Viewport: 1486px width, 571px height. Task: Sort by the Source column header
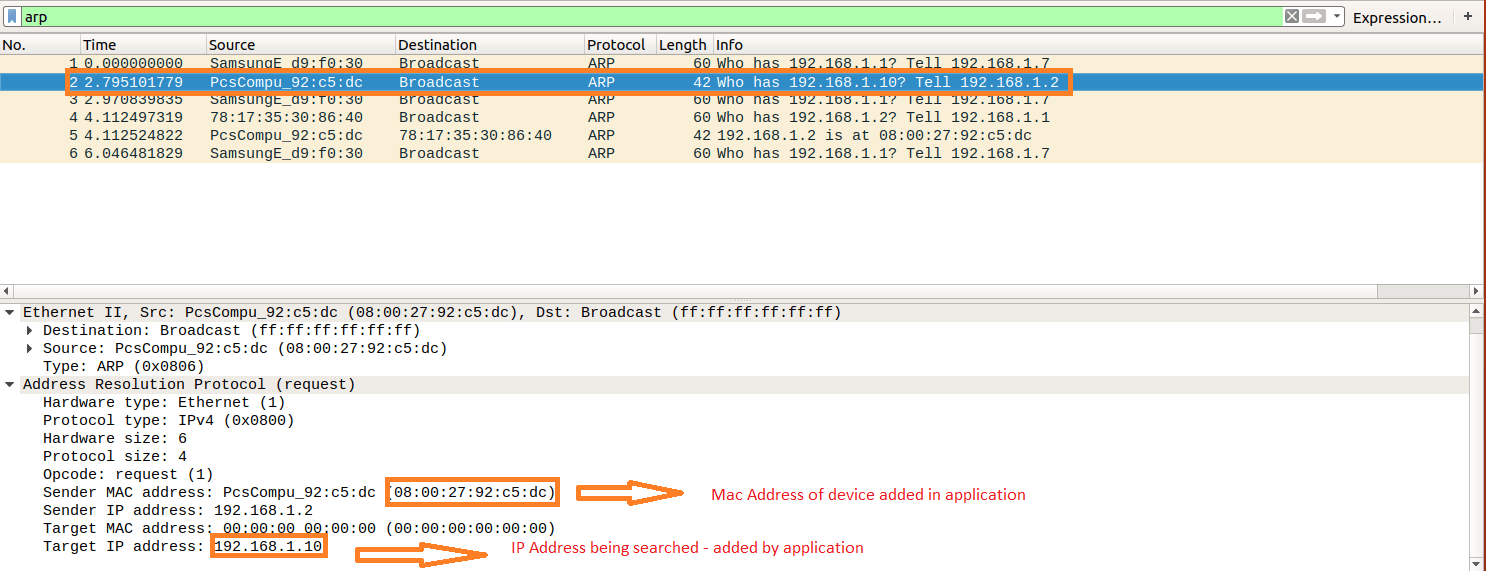tap(301, 45)
